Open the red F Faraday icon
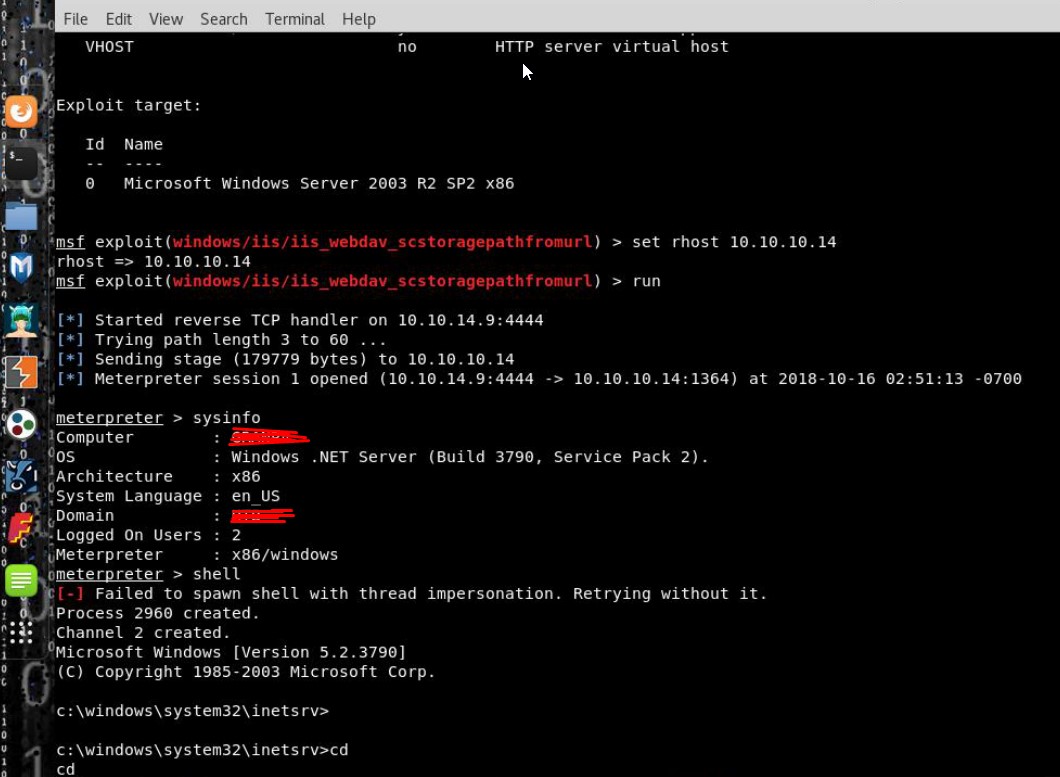1060x777 pixels. (x=21, y=528)
